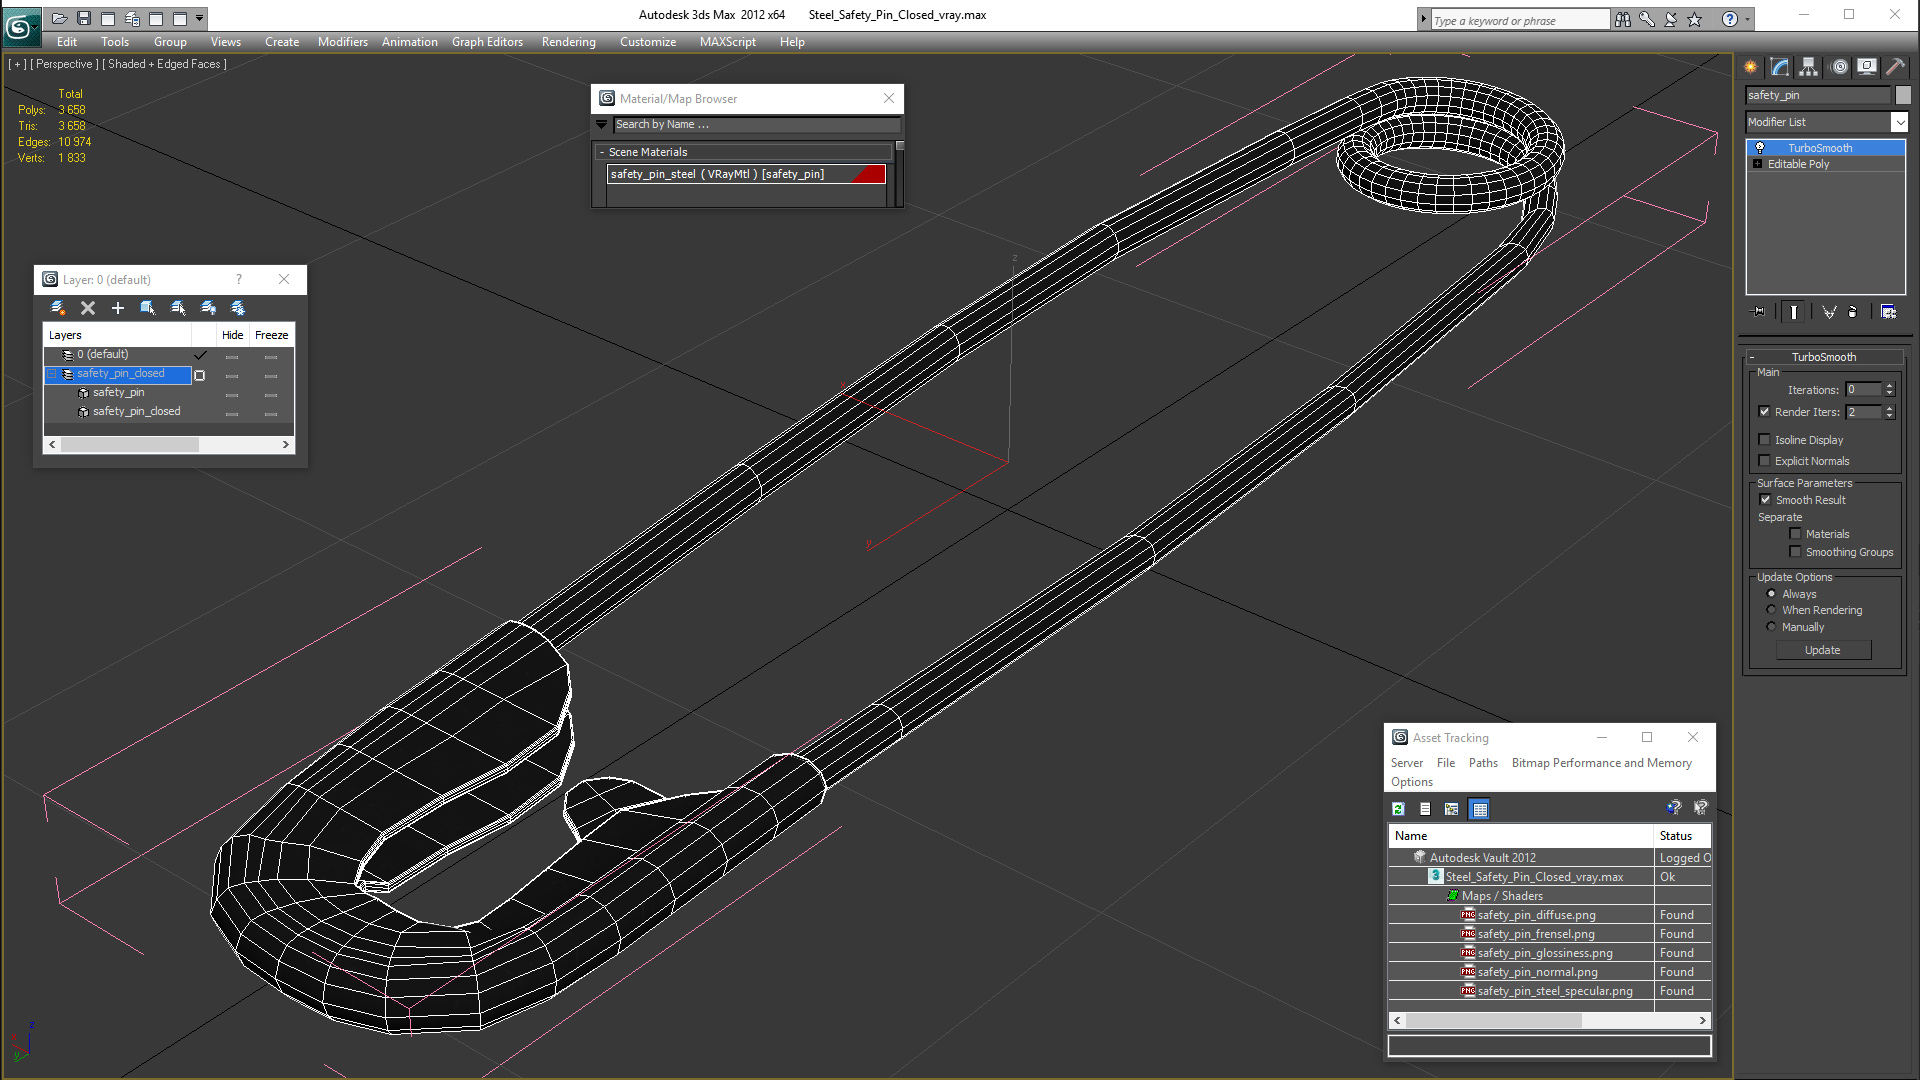
Task: Click Remove Modifier from stack icon
Action: (1853, 312)
